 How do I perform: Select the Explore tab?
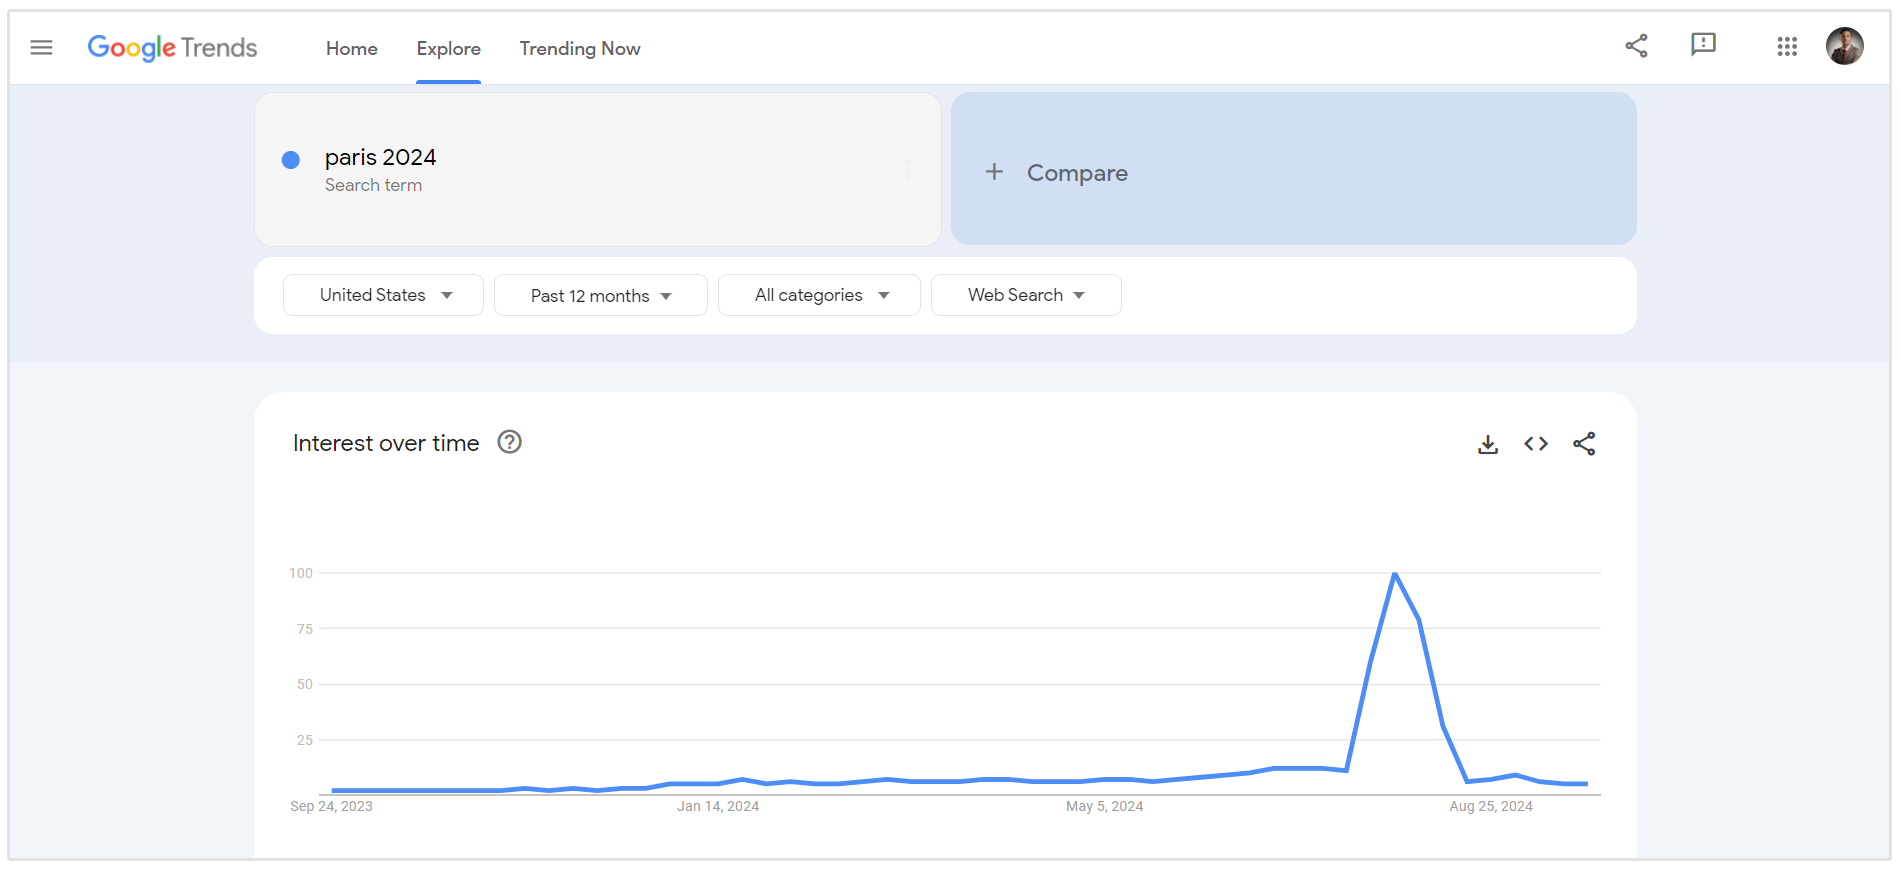click(448, 49)
